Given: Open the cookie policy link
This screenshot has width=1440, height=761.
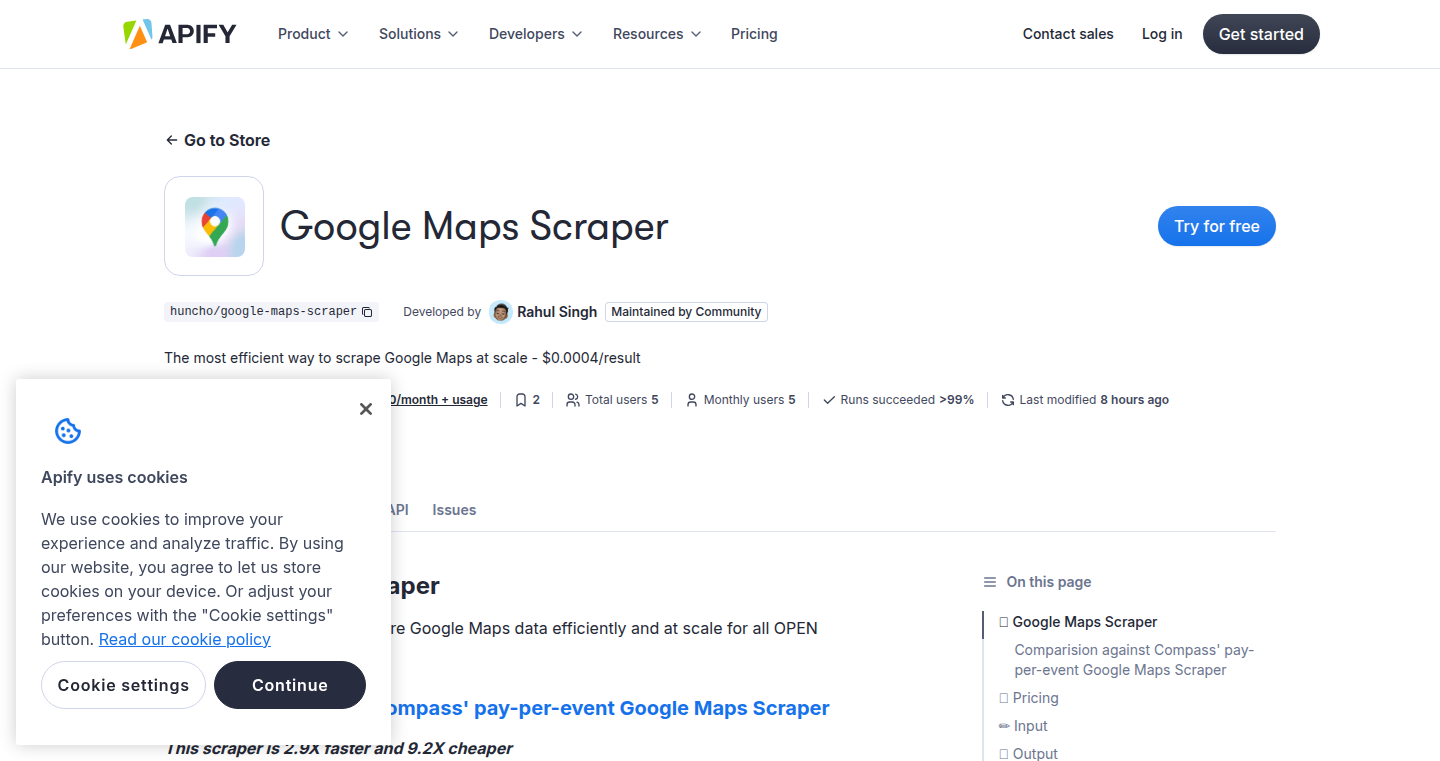Looking at the screenshot, I should click(x=185, y=639).
